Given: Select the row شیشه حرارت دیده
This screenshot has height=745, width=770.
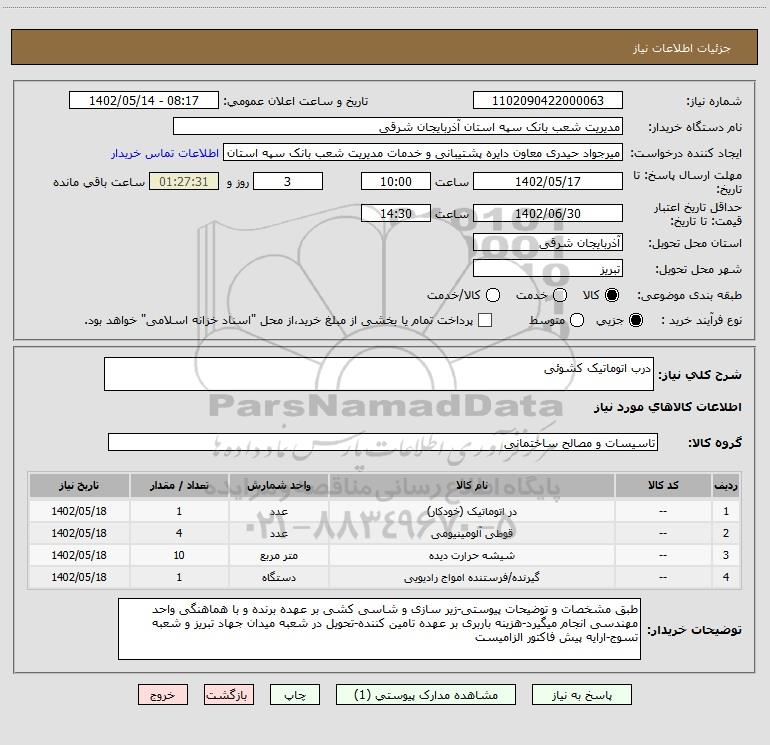Looking at the screenshot, I should [385, 555].
